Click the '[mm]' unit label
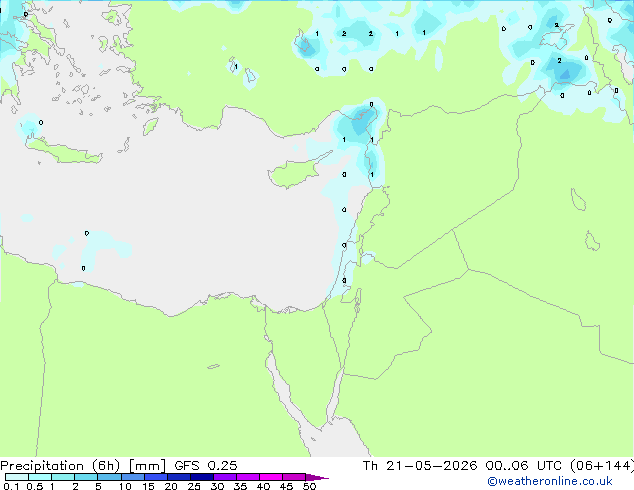Screen dimensions: 634x490 tap(147, 466)
